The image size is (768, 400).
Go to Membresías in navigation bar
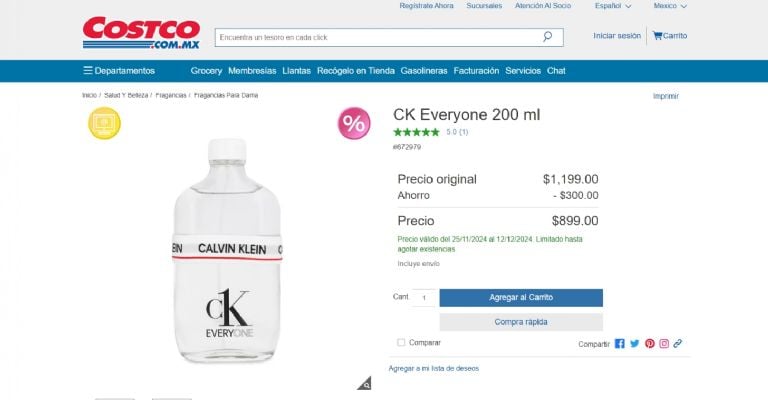(252, 71)
